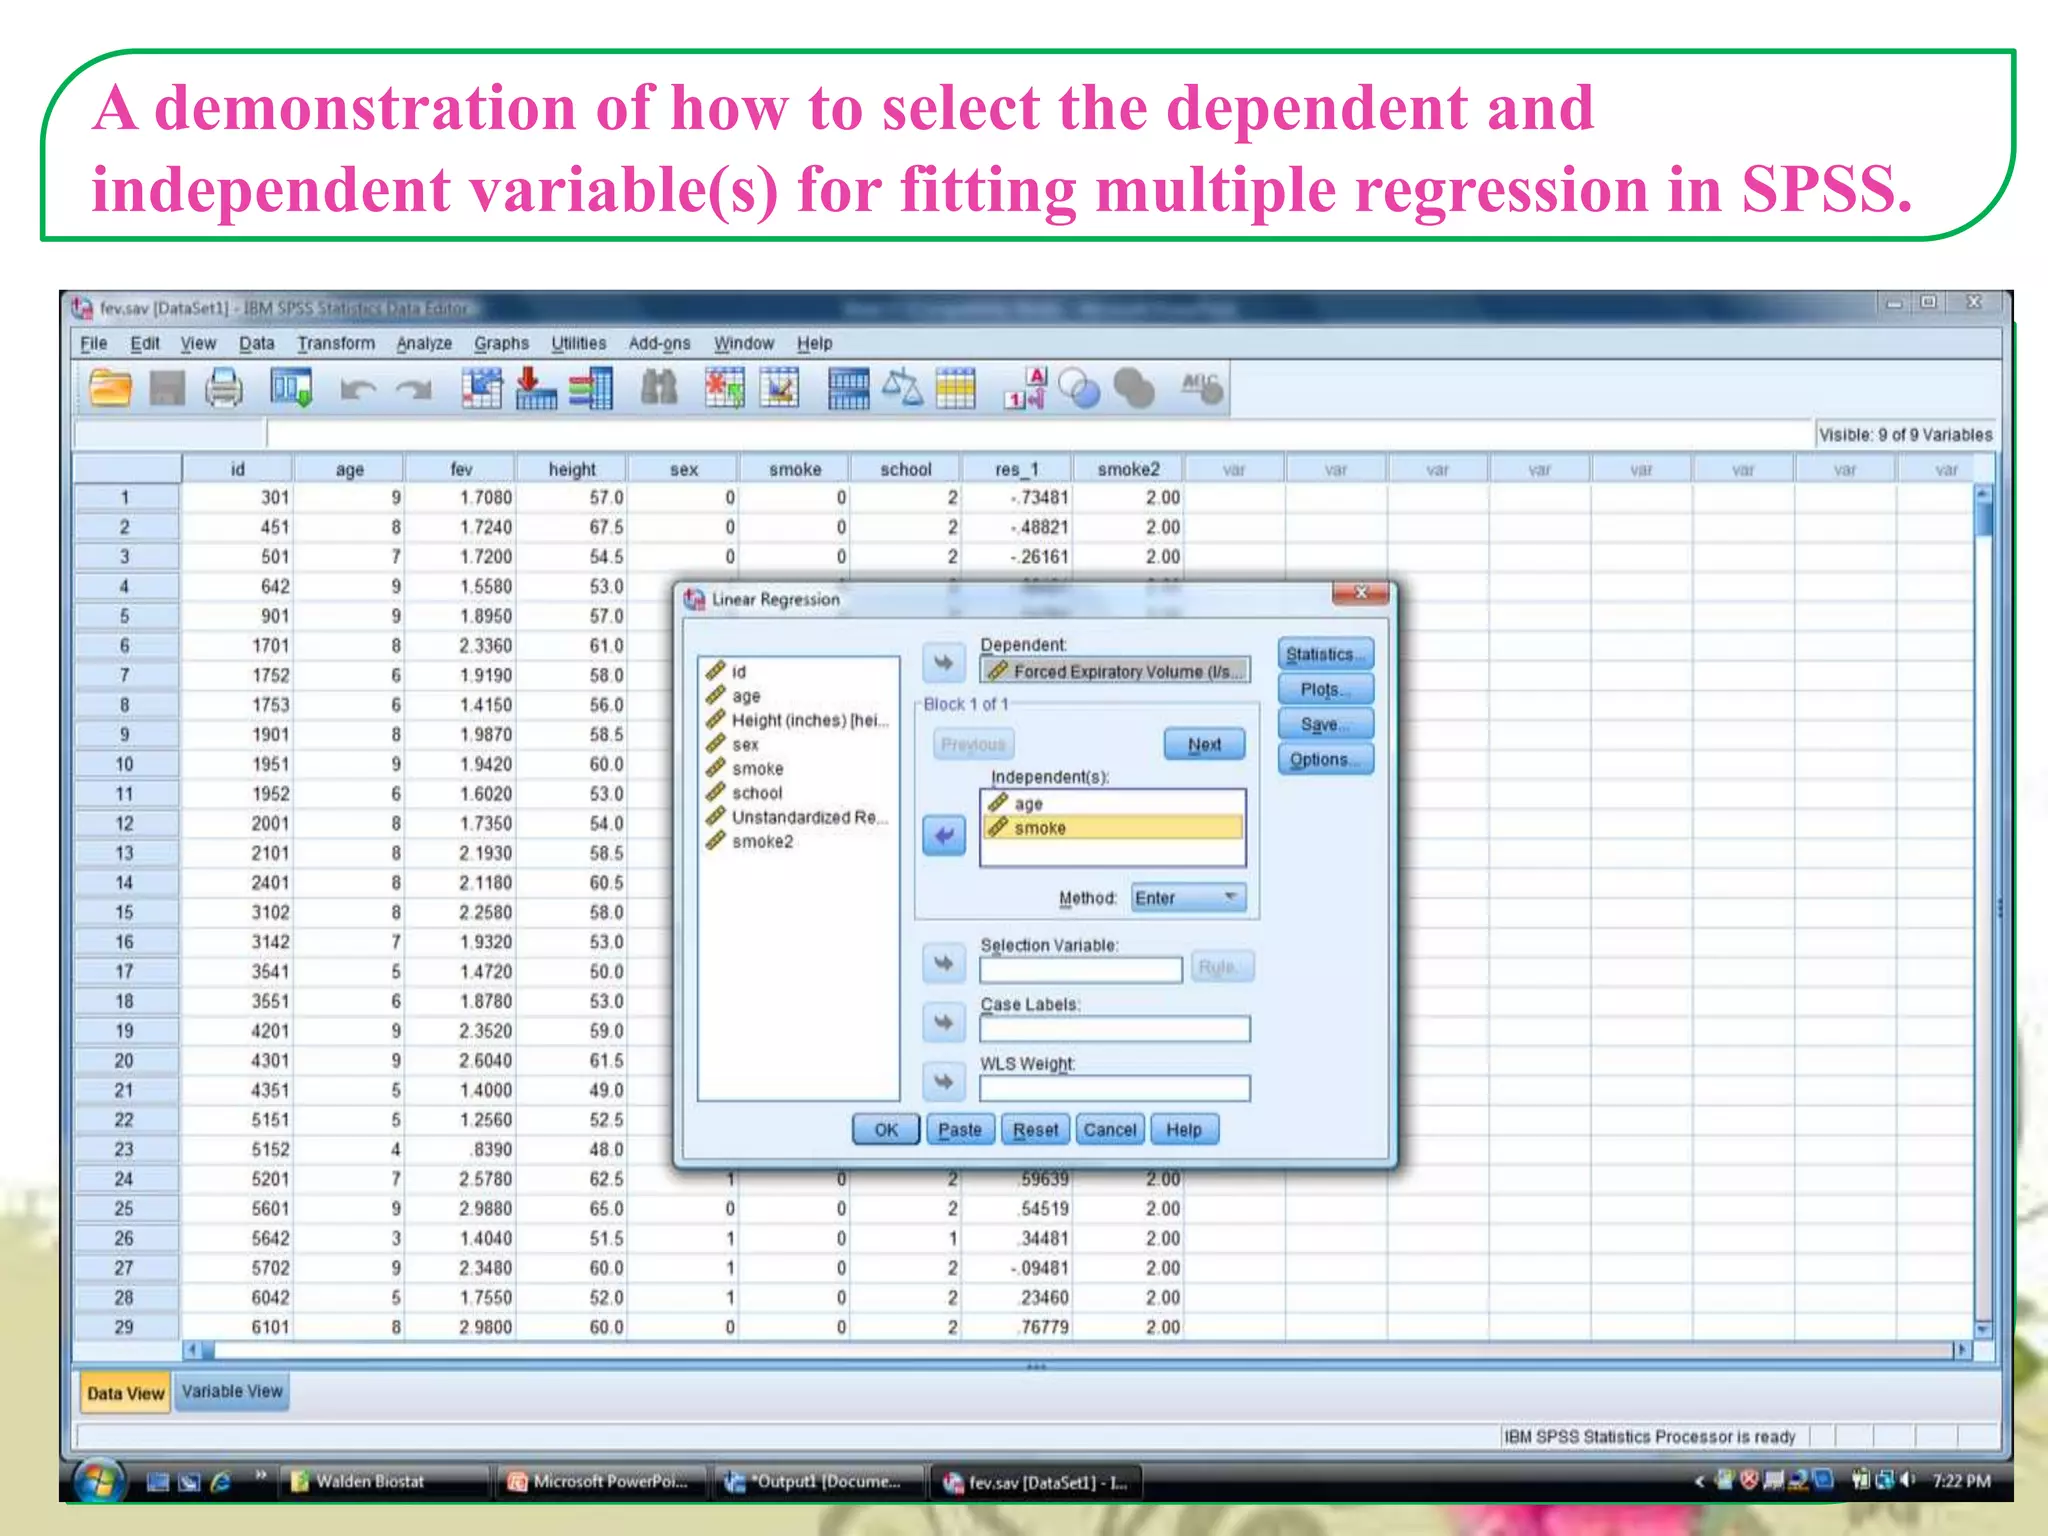Viewport: 2048px width, 1536px height.
Task: Click arrow button beside Selection Variable
Action: pos(943,963)
